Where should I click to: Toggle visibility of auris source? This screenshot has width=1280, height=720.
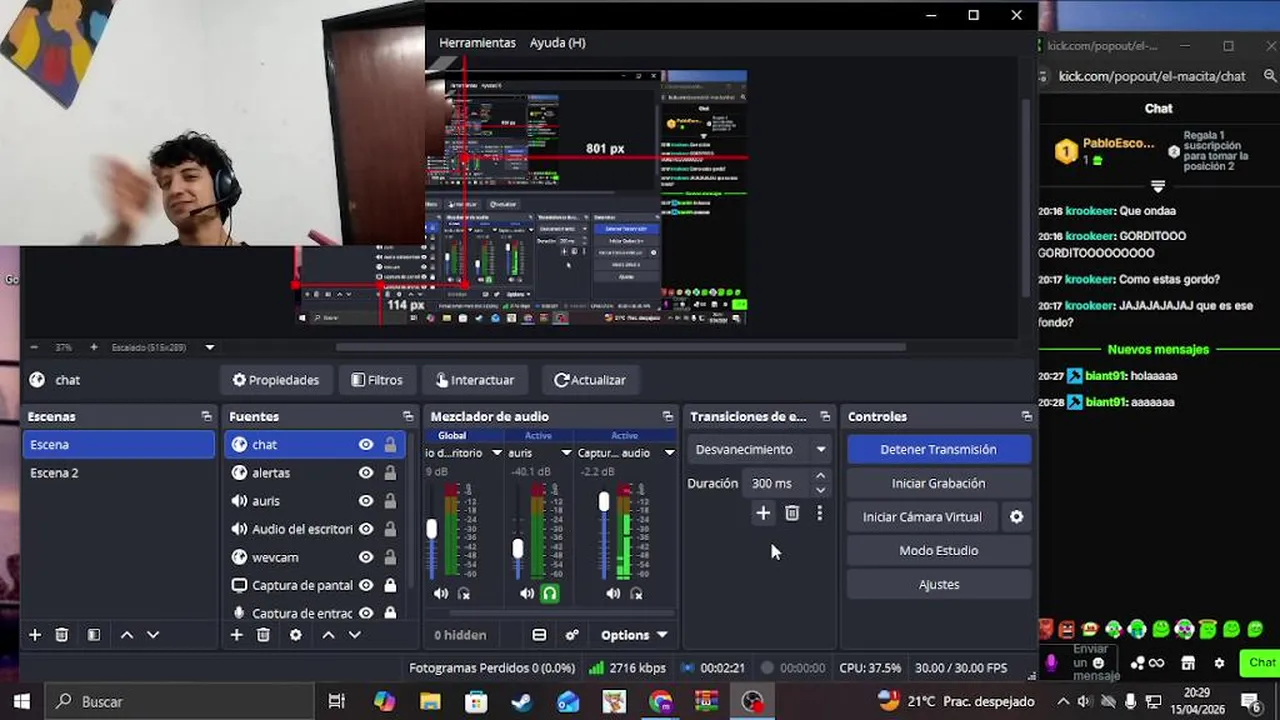tap(366, 501)
